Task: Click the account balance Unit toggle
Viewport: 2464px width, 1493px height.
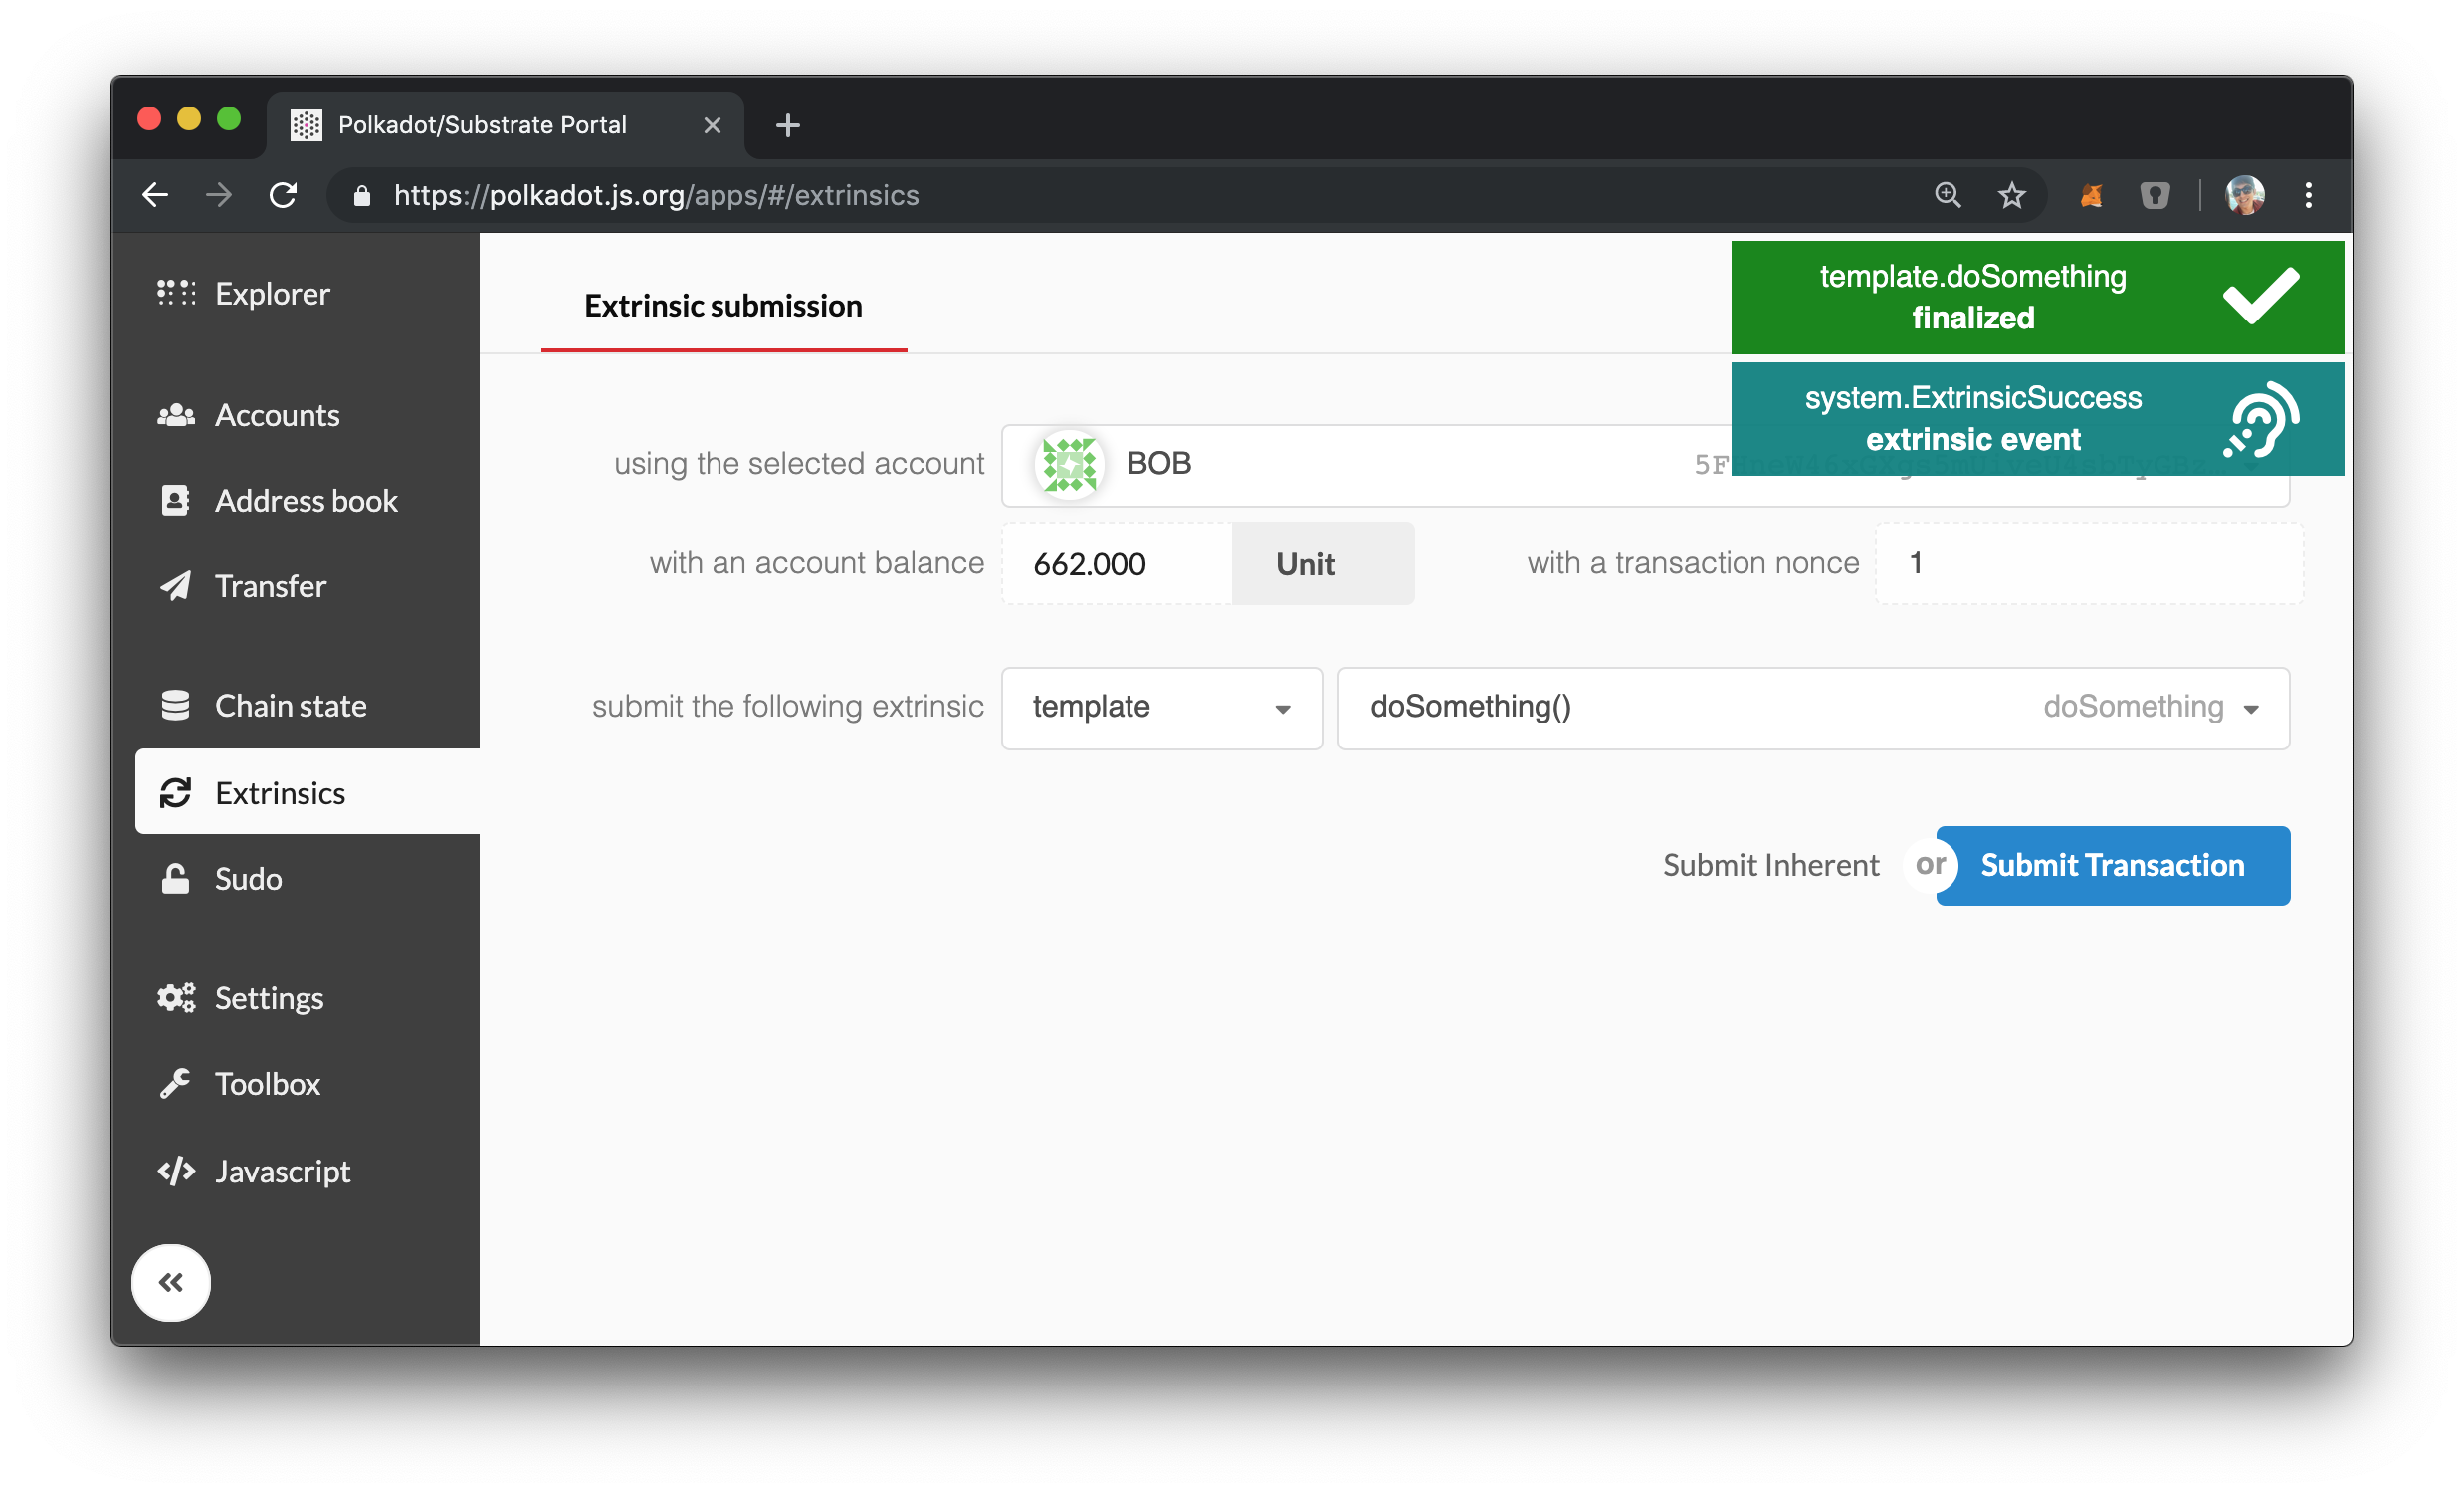Action: 1306,563
